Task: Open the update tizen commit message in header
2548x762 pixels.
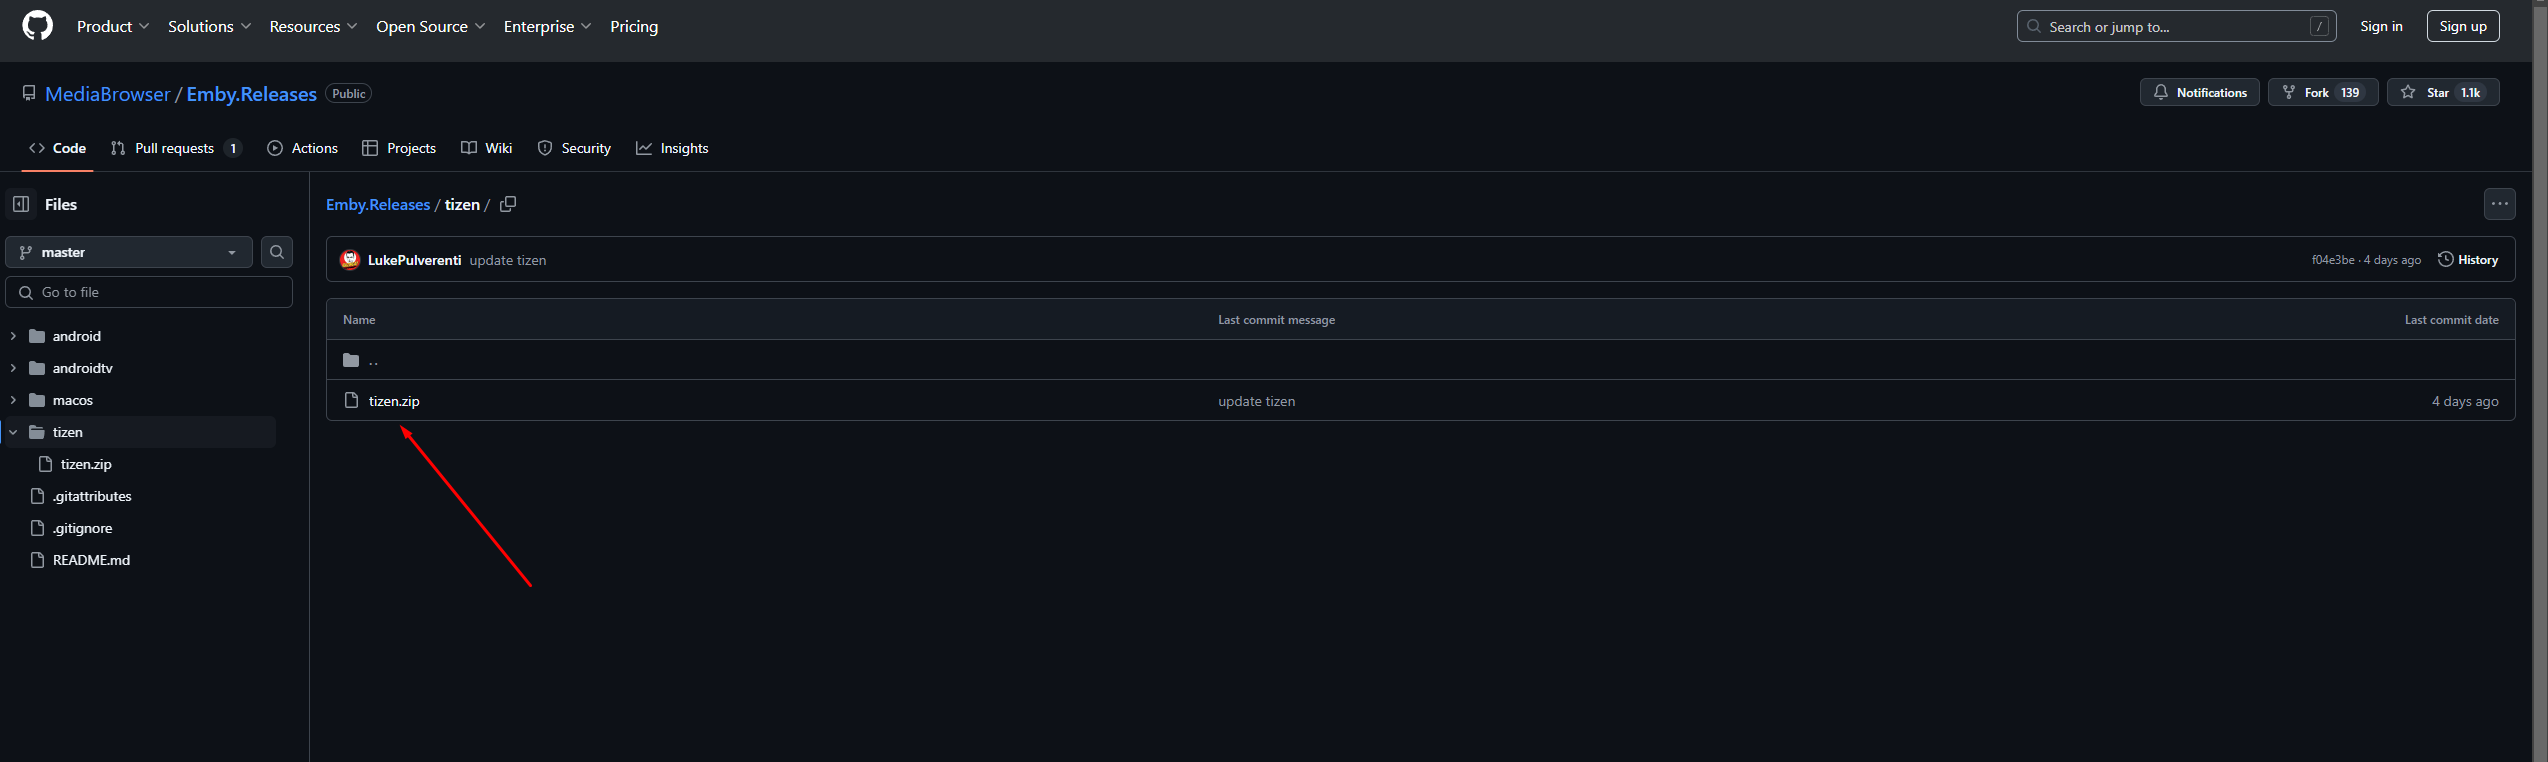Action: [508, 260]
